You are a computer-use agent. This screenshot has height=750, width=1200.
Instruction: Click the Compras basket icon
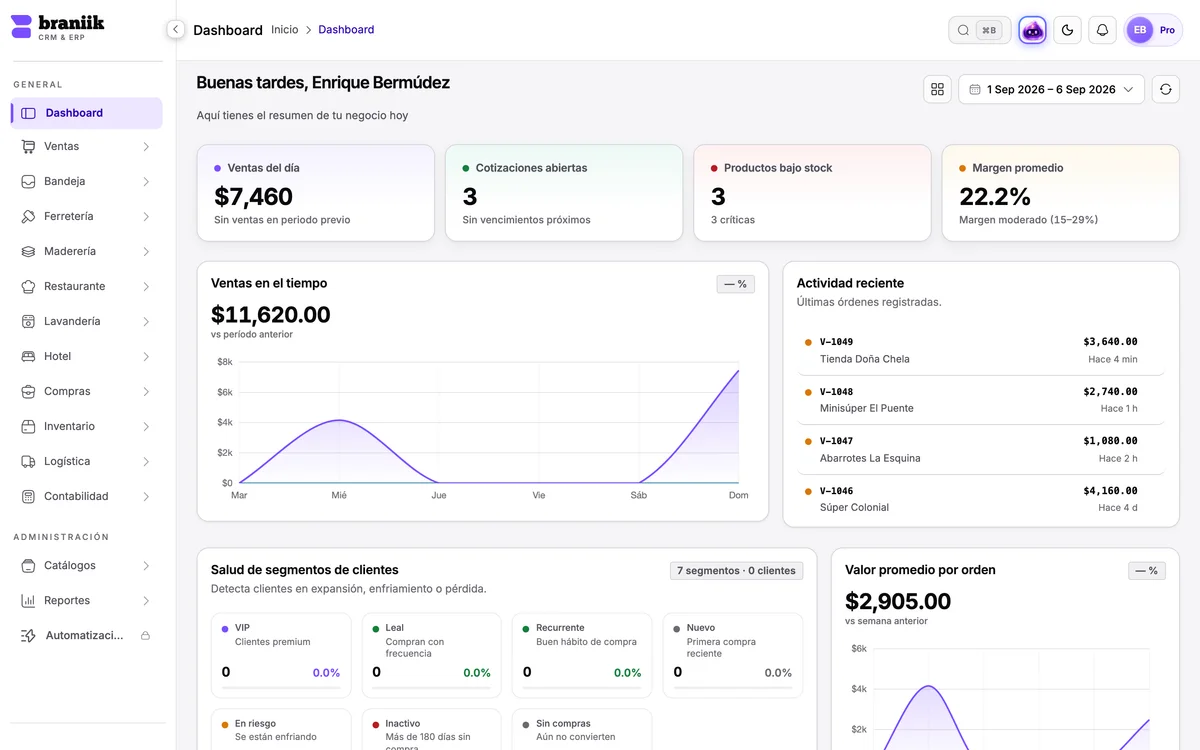click(x=28, y=391)
